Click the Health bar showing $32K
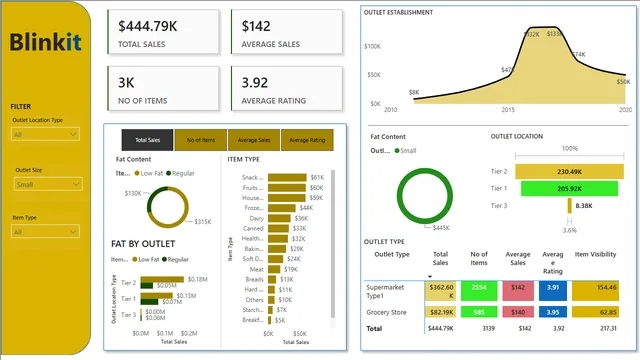This screenshot has width=640, height=360. [278, 239]
